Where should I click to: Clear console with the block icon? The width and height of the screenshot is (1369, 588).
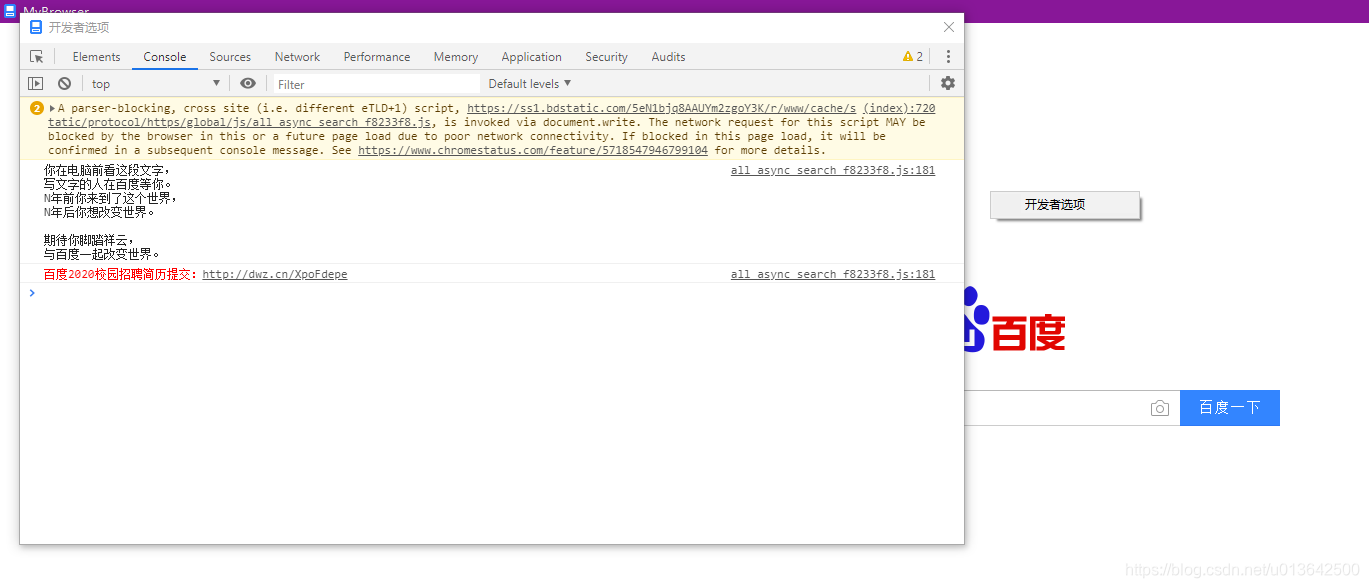click(64, 84)
